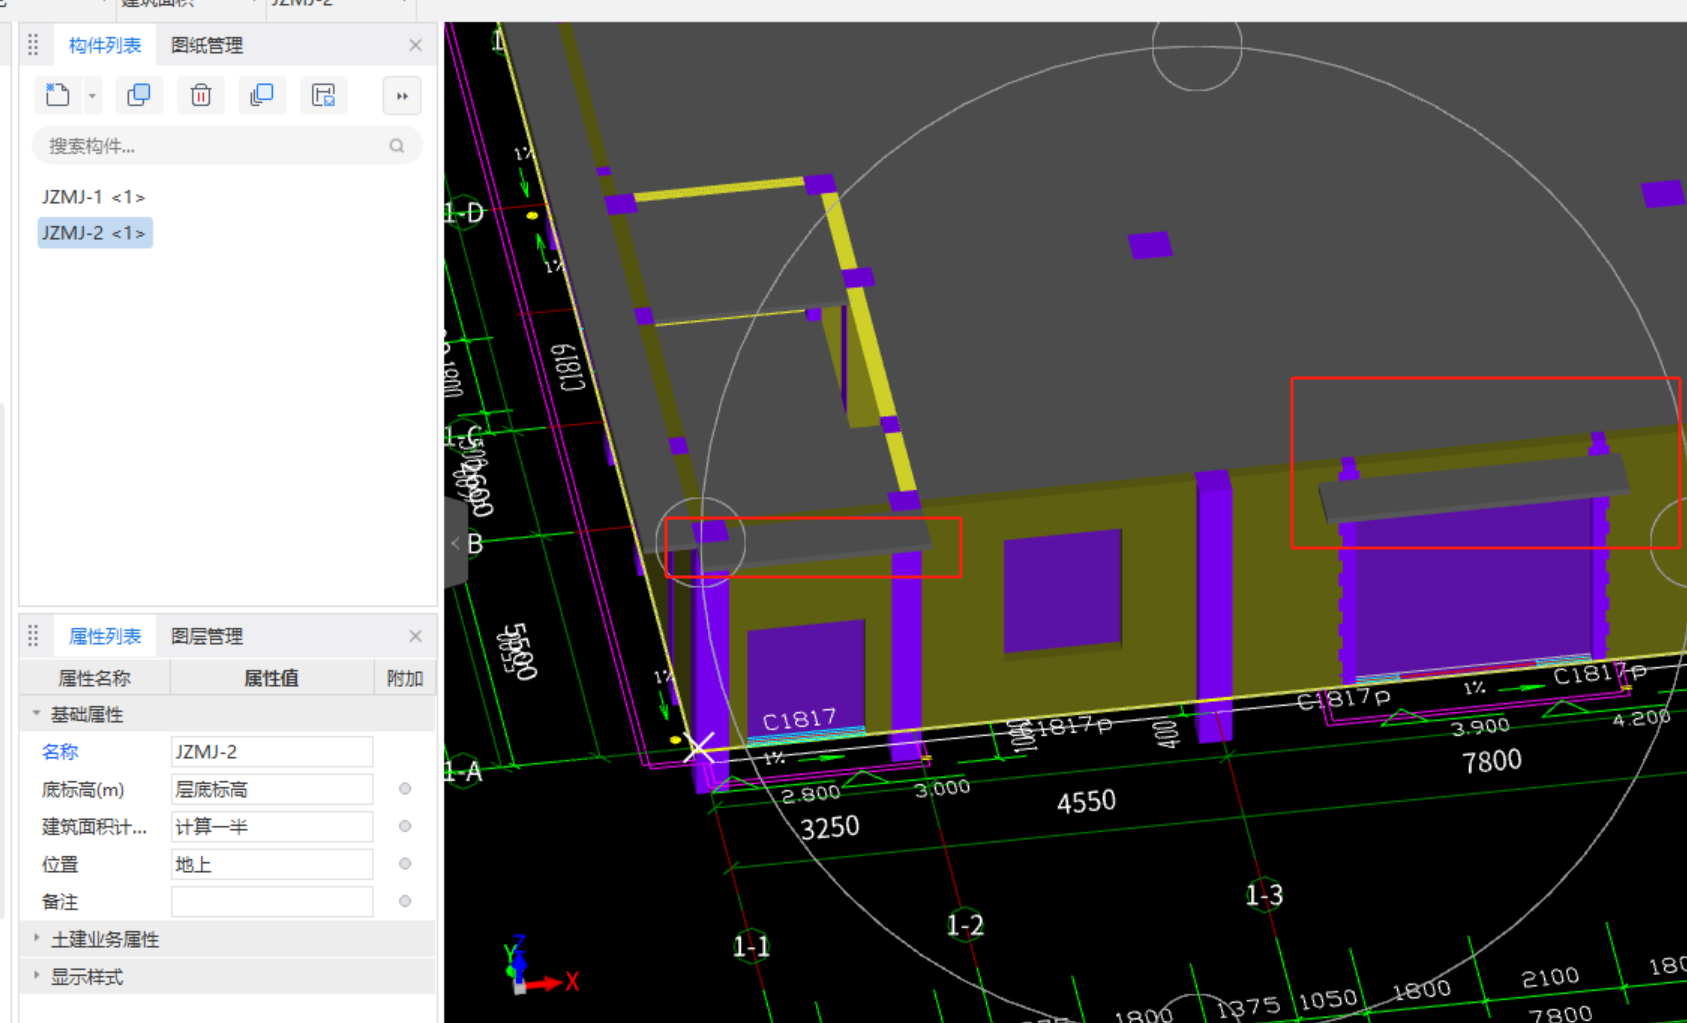This screenshot has height=1023, width=1687.
Task: Toggle the 附加 option for 位置
Action: (405, 863)
